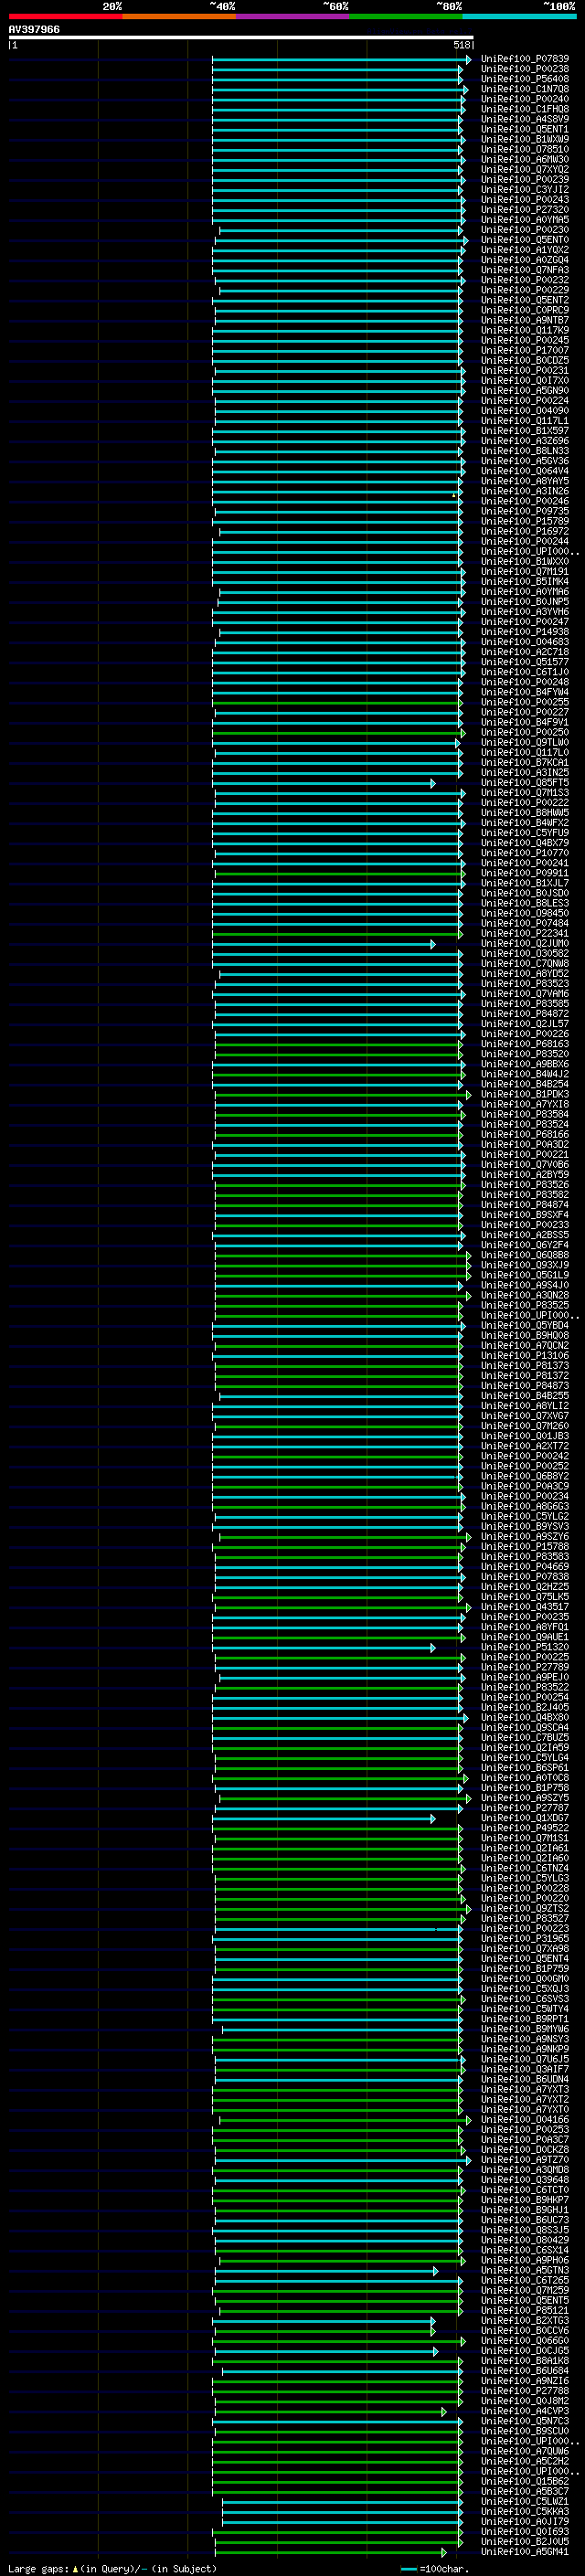Image resolution: width=585 pixels, height=2576 pixels.
Task: Select label UniRef100_A1YQX2
Action: pos(524,250)
